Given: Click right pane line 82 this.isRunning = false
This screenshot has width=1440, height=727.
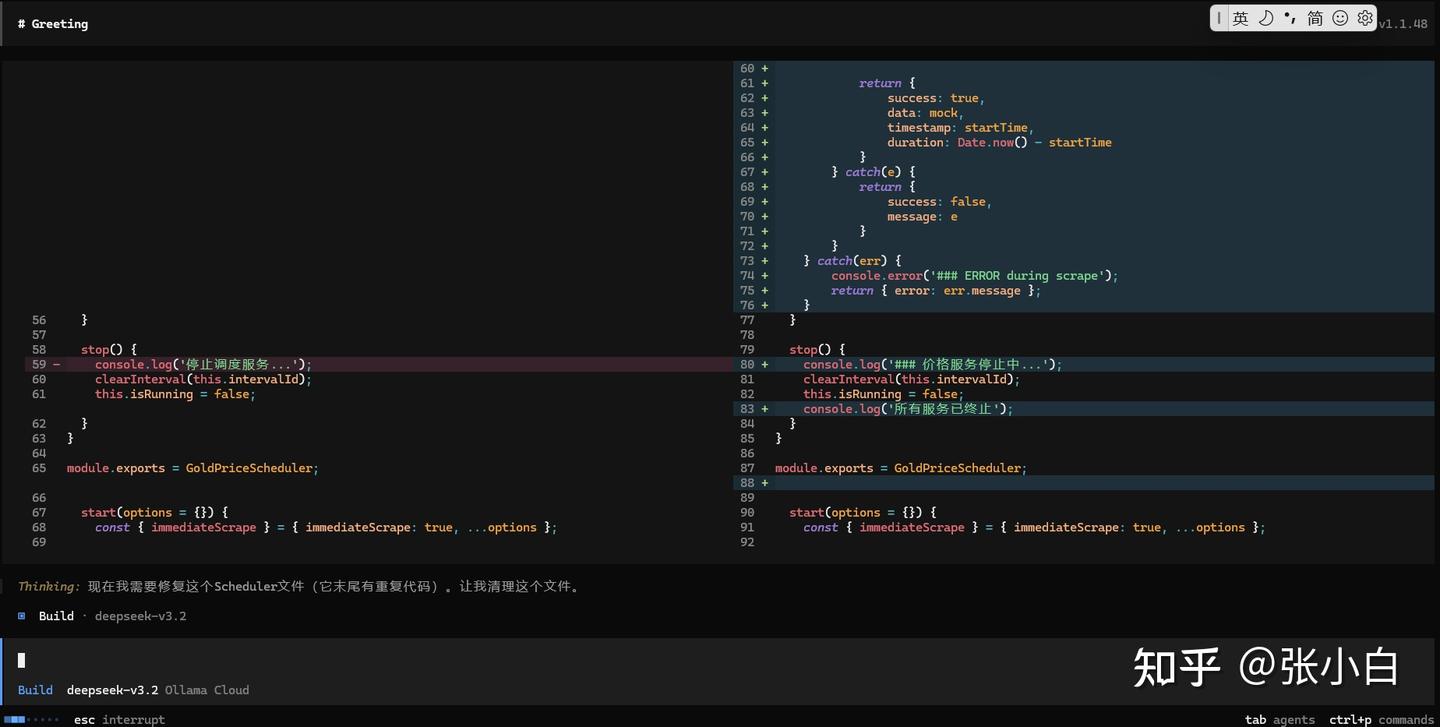Looking at the screenshot, I should point(883,394).
